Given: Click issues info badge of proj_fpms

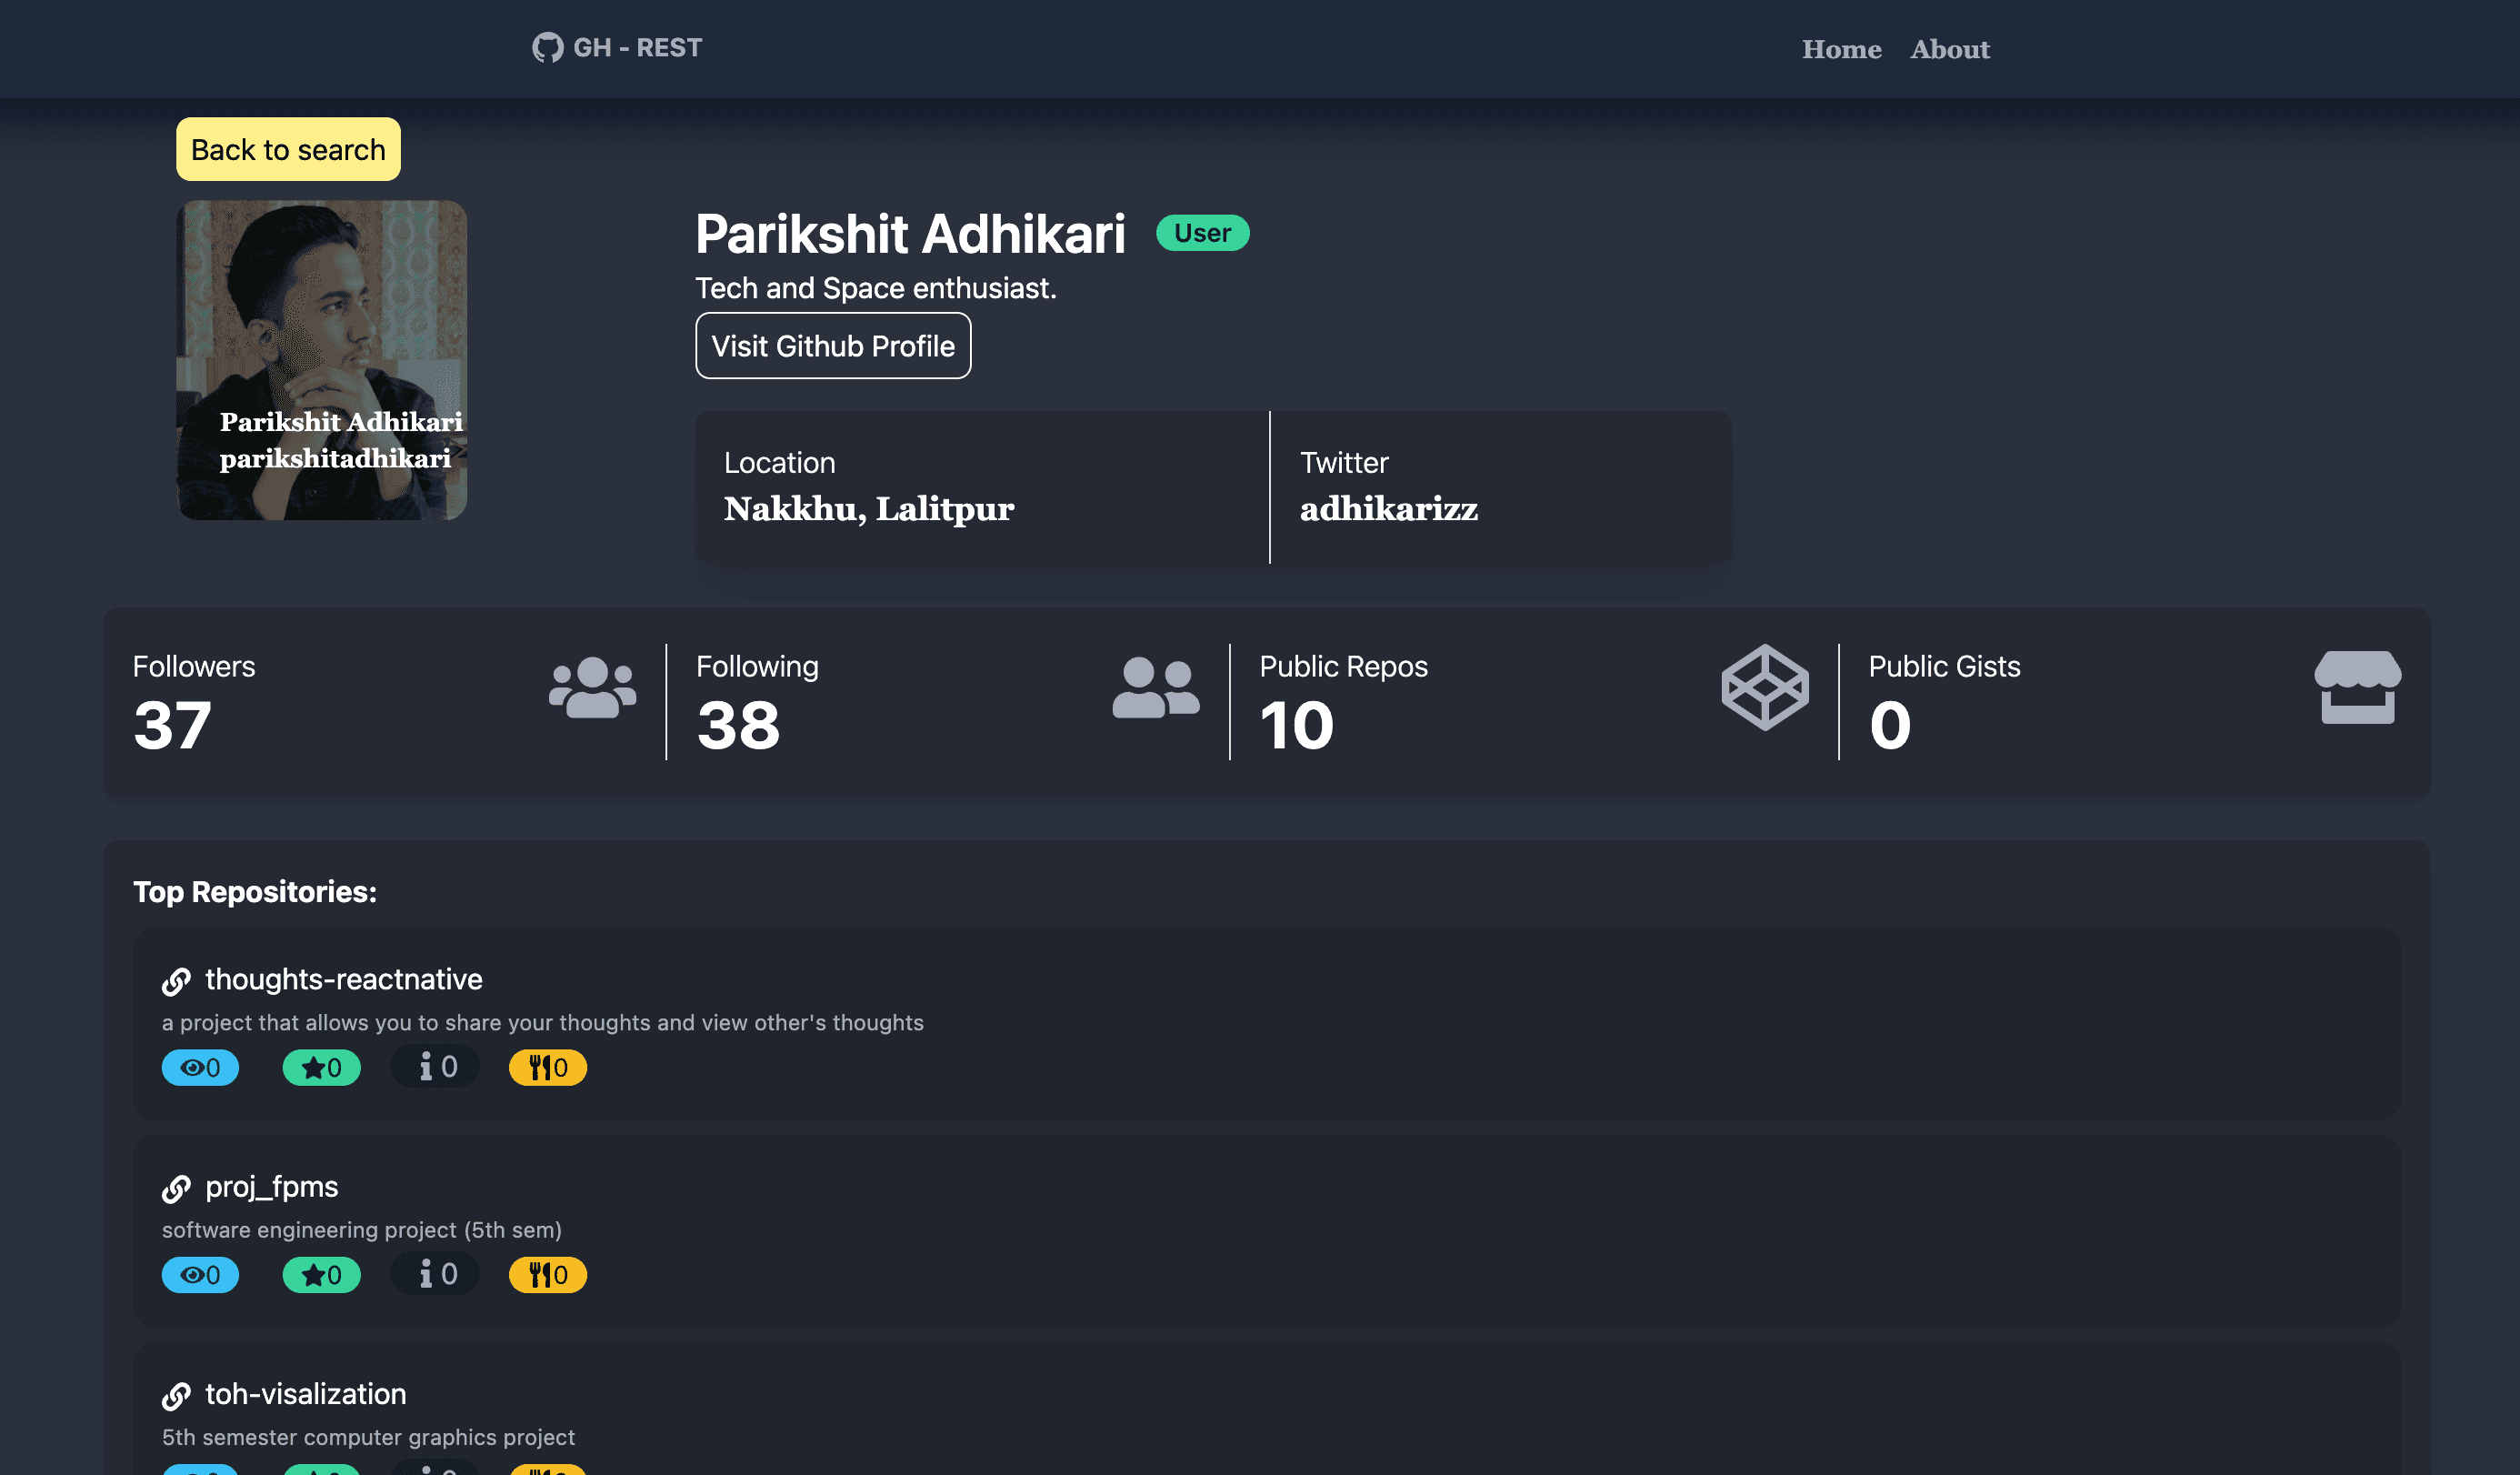Looking at the screenshot, I should coord(435,1273).
